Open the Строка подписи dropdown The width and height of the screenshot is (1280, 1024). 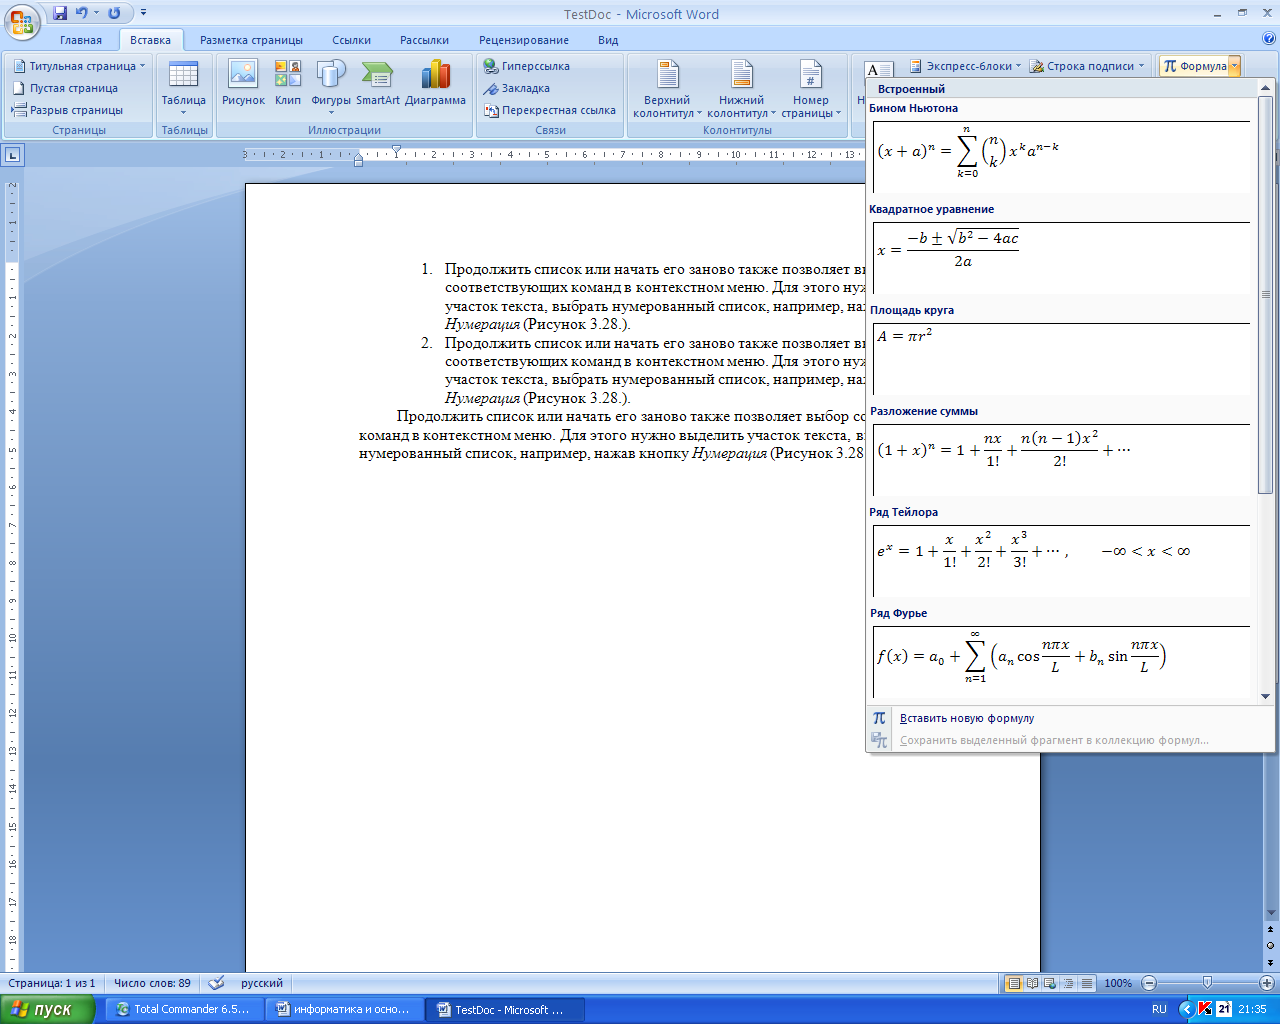pyautogui.click(x=1087, y=66)
